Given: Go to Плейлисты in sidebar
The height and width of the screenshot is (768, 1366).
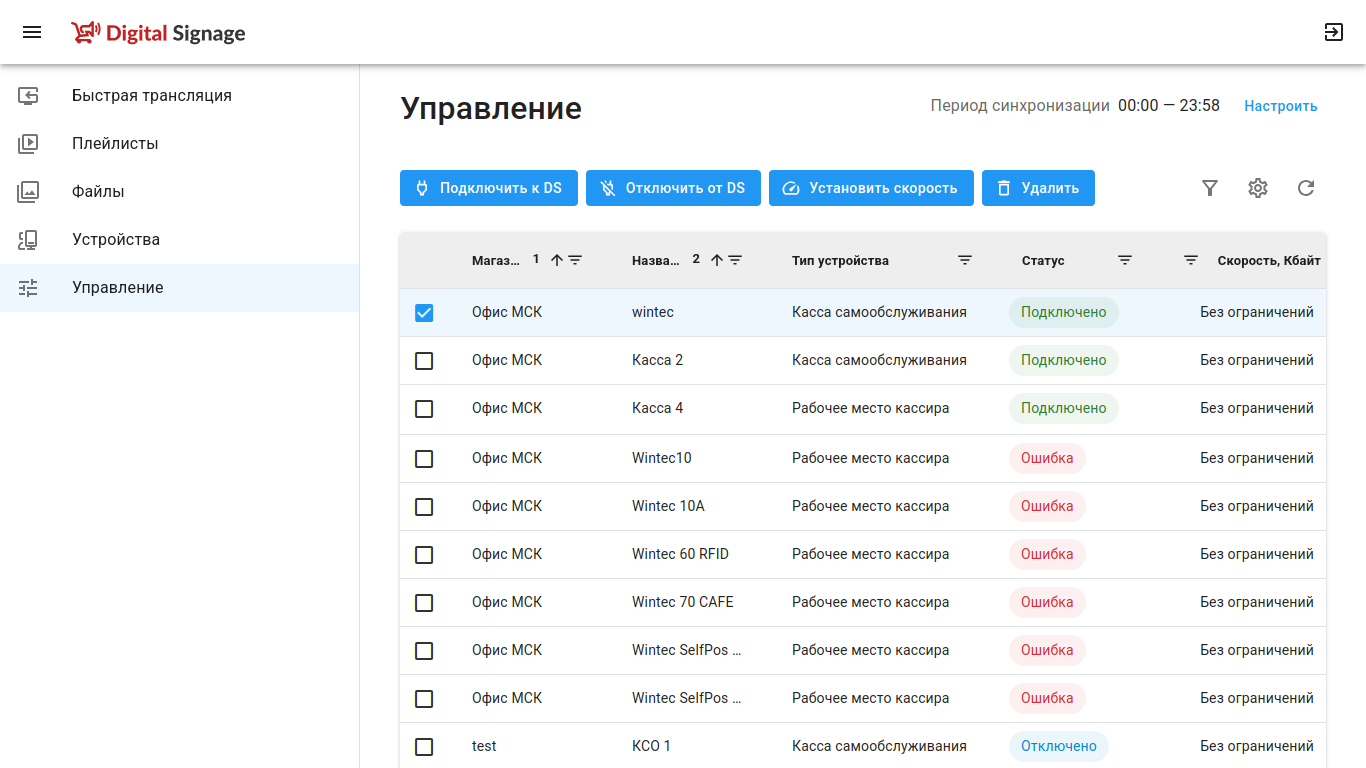Looking at the screenshot, I should 115,144.
